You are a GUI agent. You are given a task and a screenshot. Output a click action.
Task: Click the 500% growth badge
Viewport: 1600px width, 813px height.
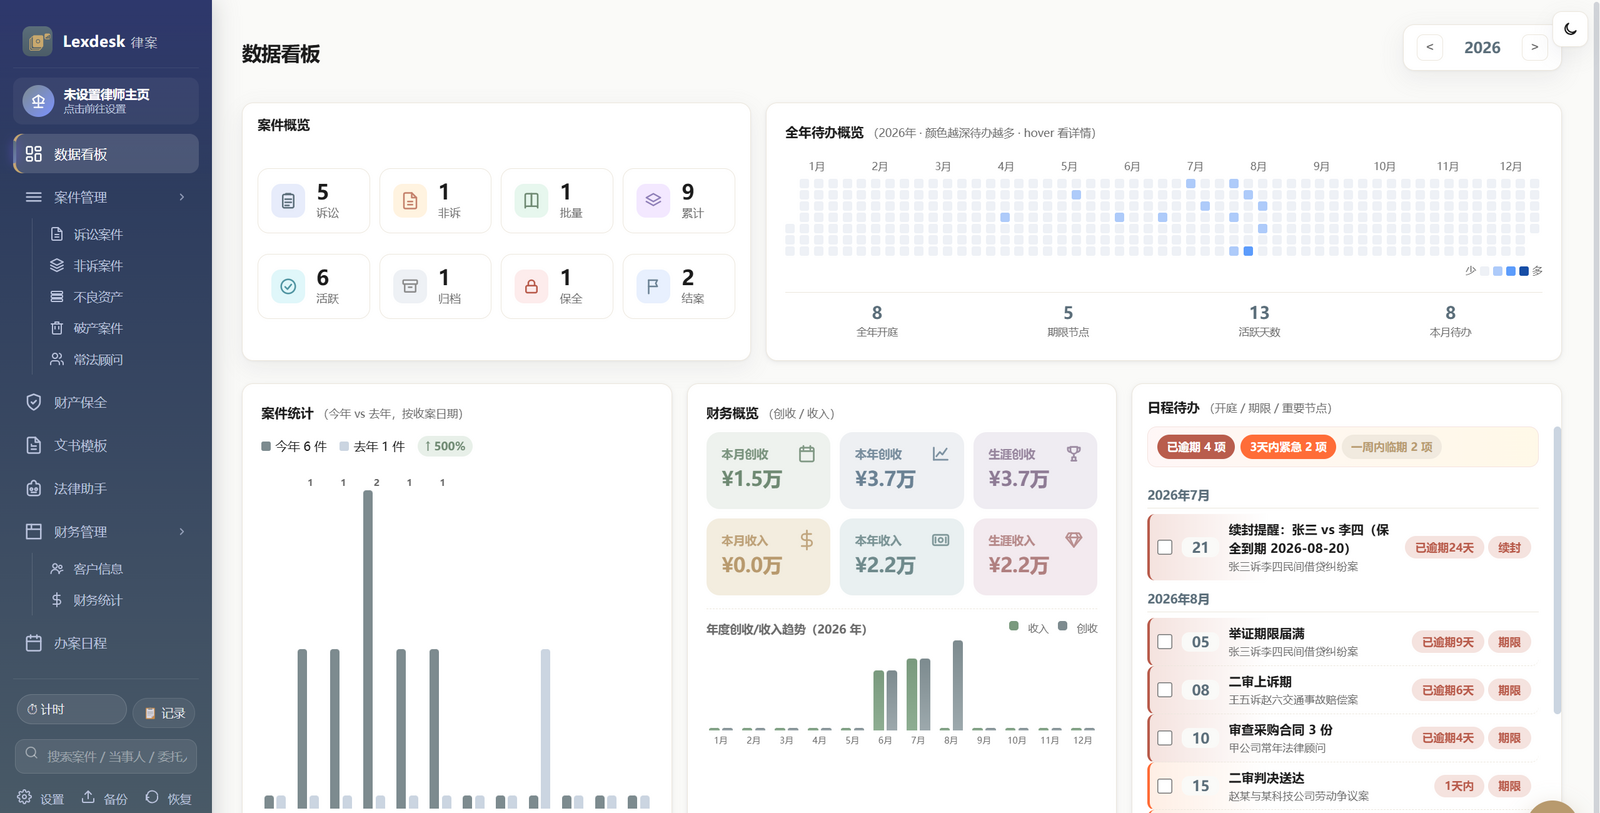(x=444, y=446)
